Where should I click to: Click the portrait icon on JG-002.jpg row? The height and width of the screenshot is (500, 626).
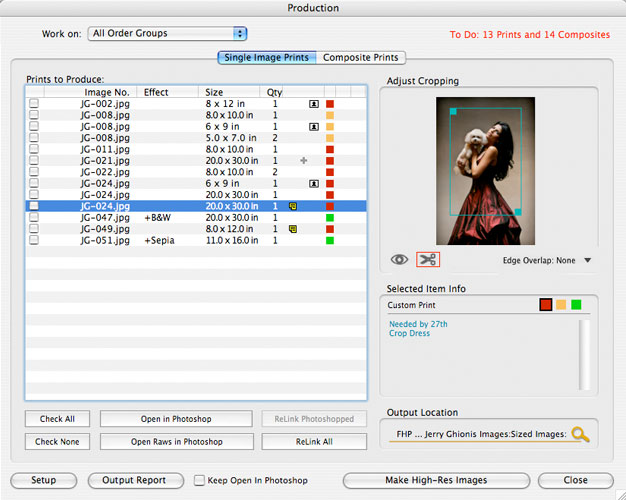coord(314,104)
